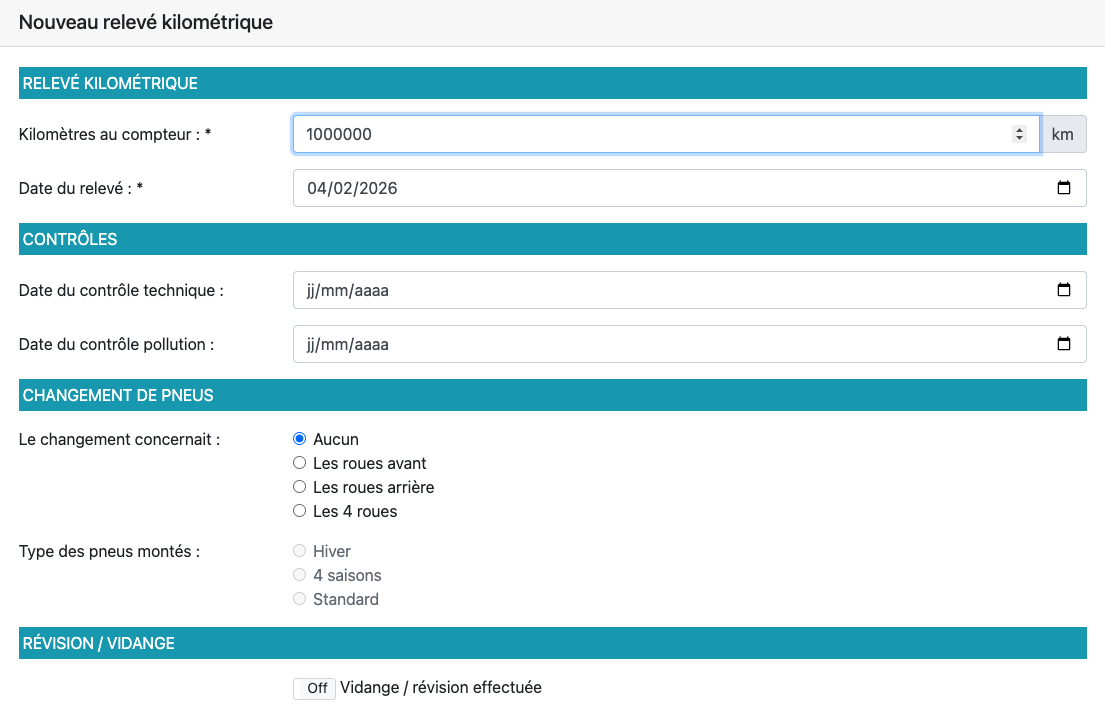Image resolution: width=1105 pixels, height=716 pixels.
Task: Select Les 4 roues radio button
Action: (299, 511)
